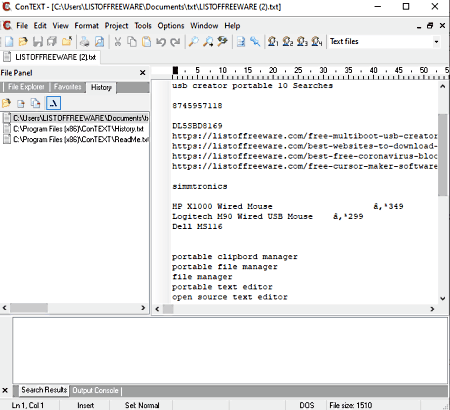Open the Project menu
The width and height of the screenshot is (450, 410).
click(116, 26)
